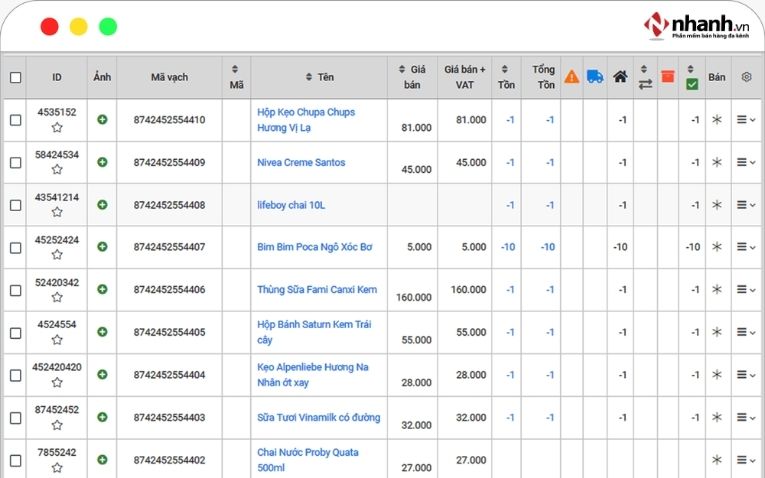This screenshot has width=765, height=478.
Task: Check the box for product 4524554
Action: point(16,333)
